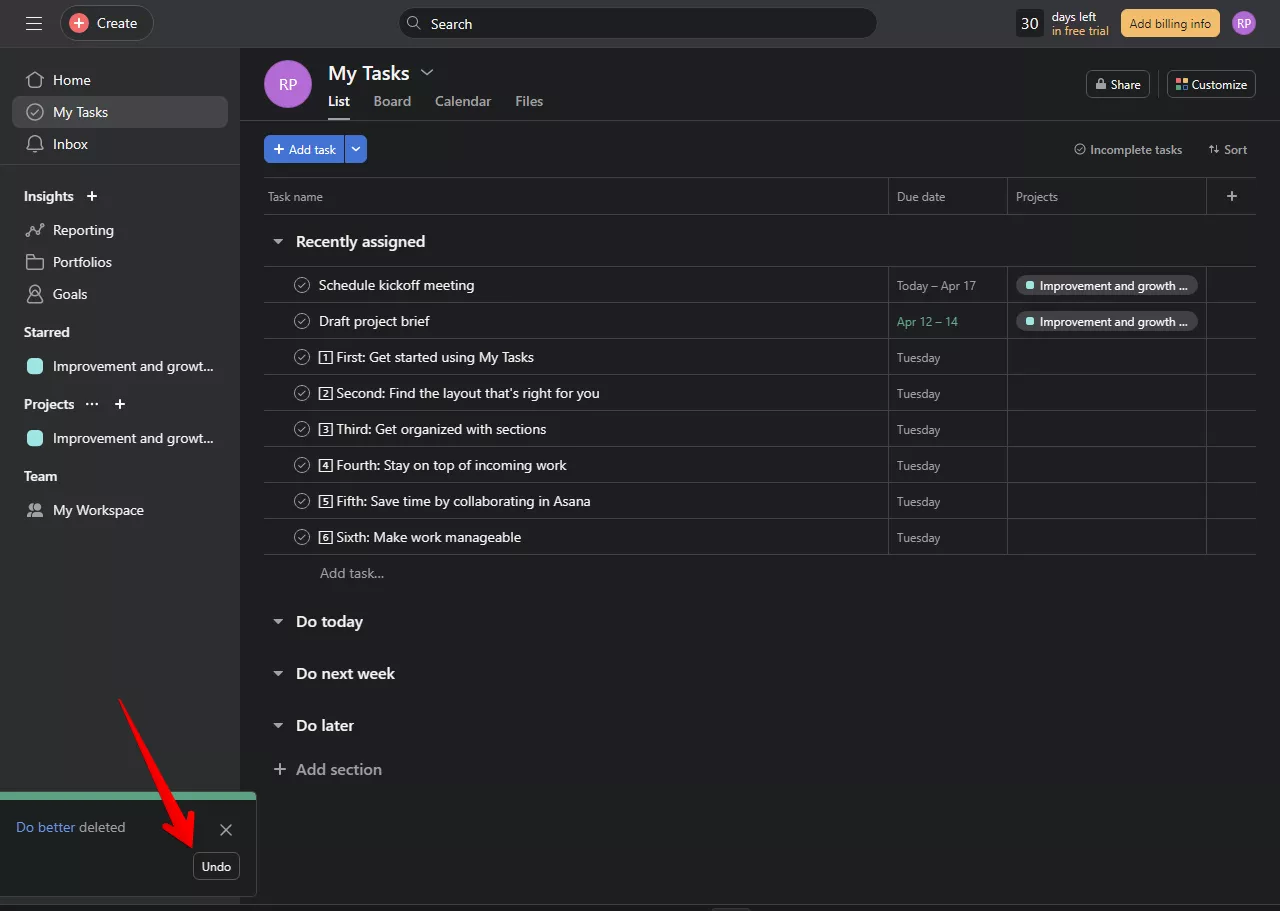Screen dimensions: 1280x911
Task: Expand the Do next week section
Action: tap(278, 674)
